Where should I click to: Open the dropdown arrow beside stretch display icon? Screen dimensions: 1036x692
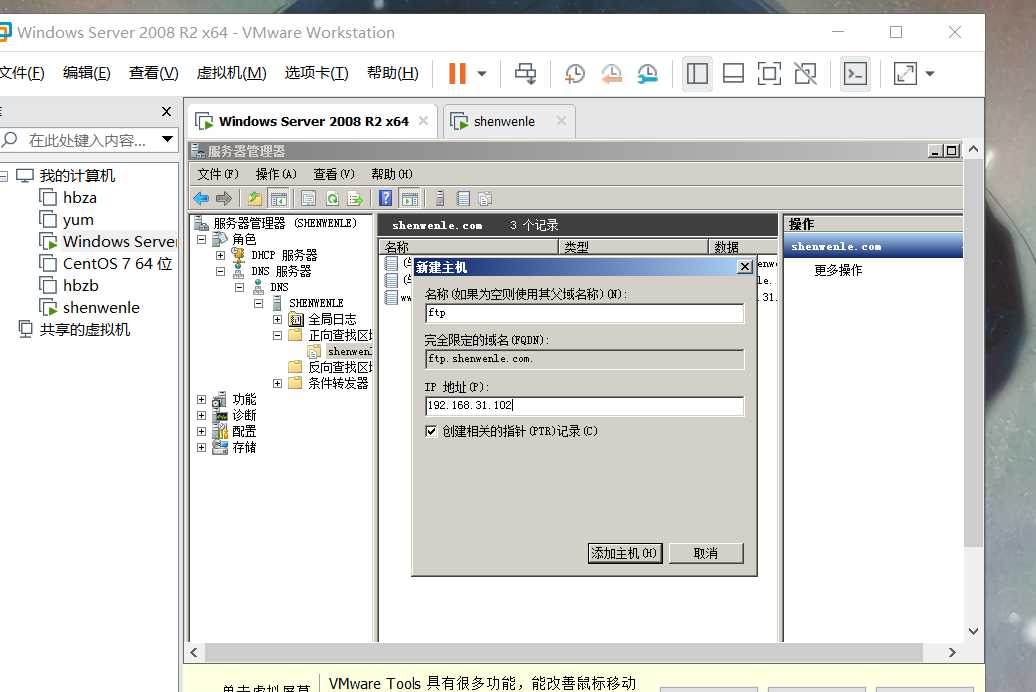point(930,74)
